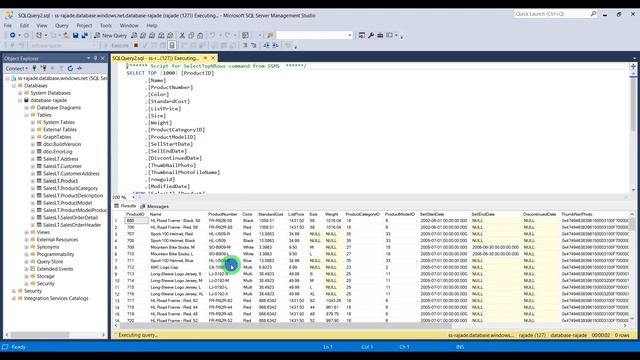The width and height of the screenshot is (640, 360).
Task: Click the New Query toolbar button
Action: (x=111, y=36)
